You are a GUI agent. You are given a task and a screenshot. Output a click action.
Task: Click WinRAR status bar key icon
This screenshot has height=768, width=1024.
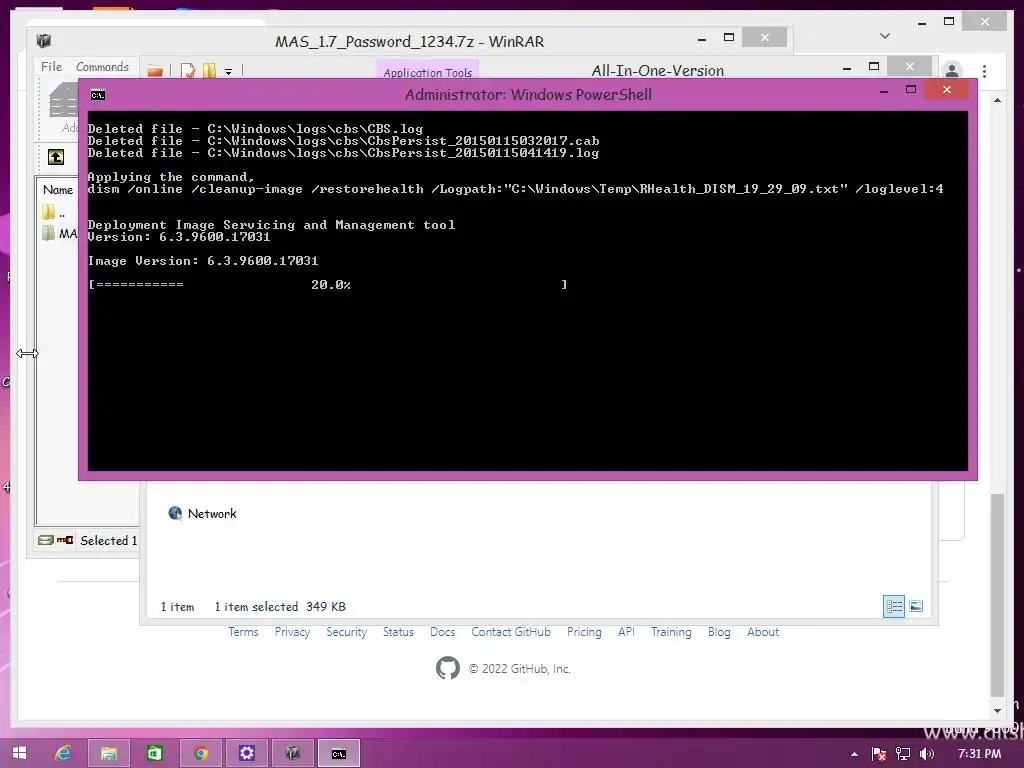click(65, 540)
